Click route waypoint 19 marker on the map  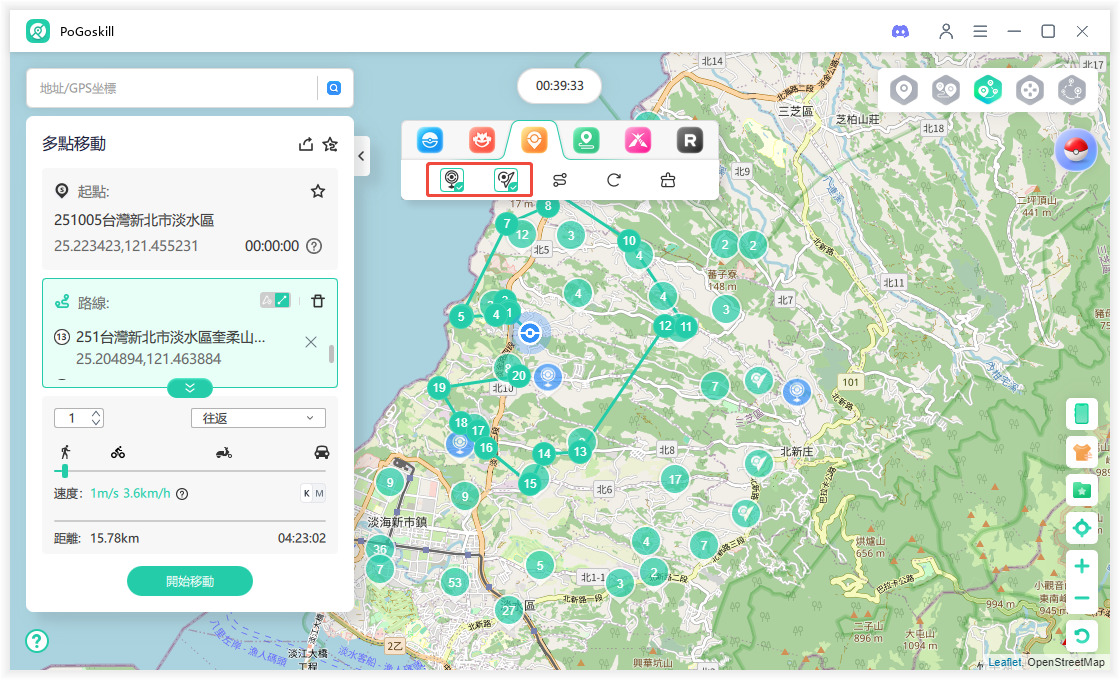point(439,388)
